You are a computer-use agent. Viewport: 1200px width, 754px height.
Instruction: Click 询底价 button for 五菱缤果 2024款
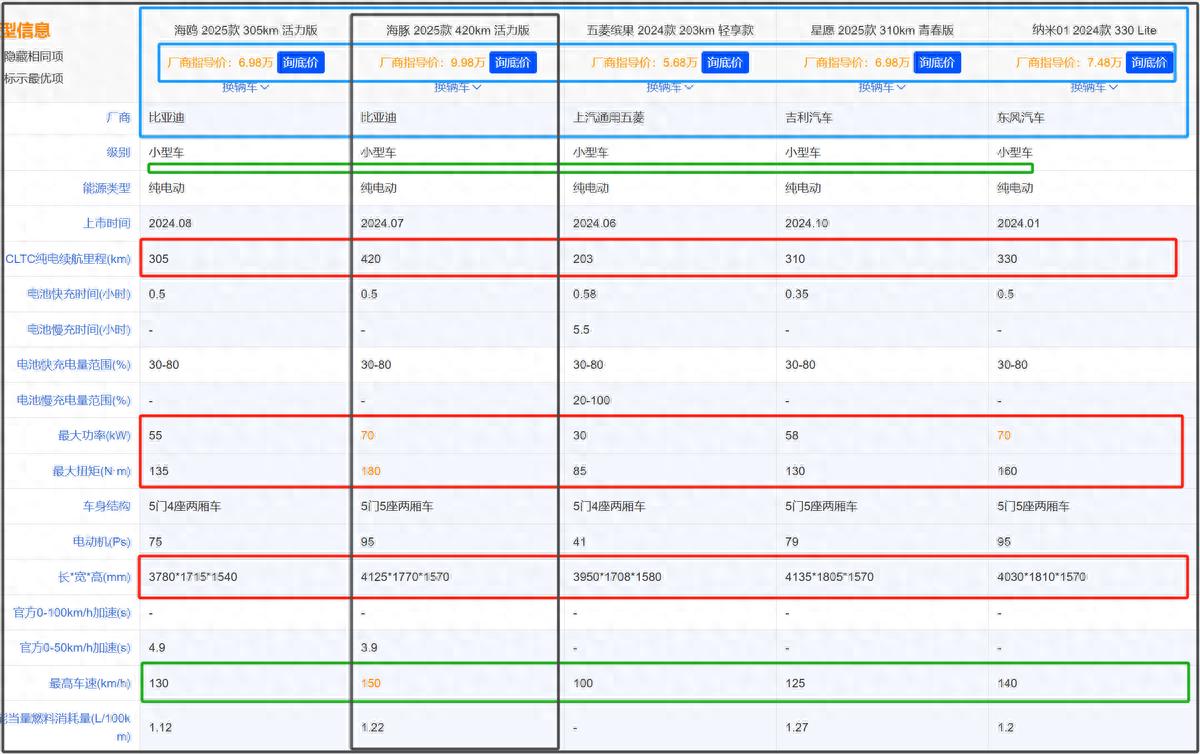(725, 63)
